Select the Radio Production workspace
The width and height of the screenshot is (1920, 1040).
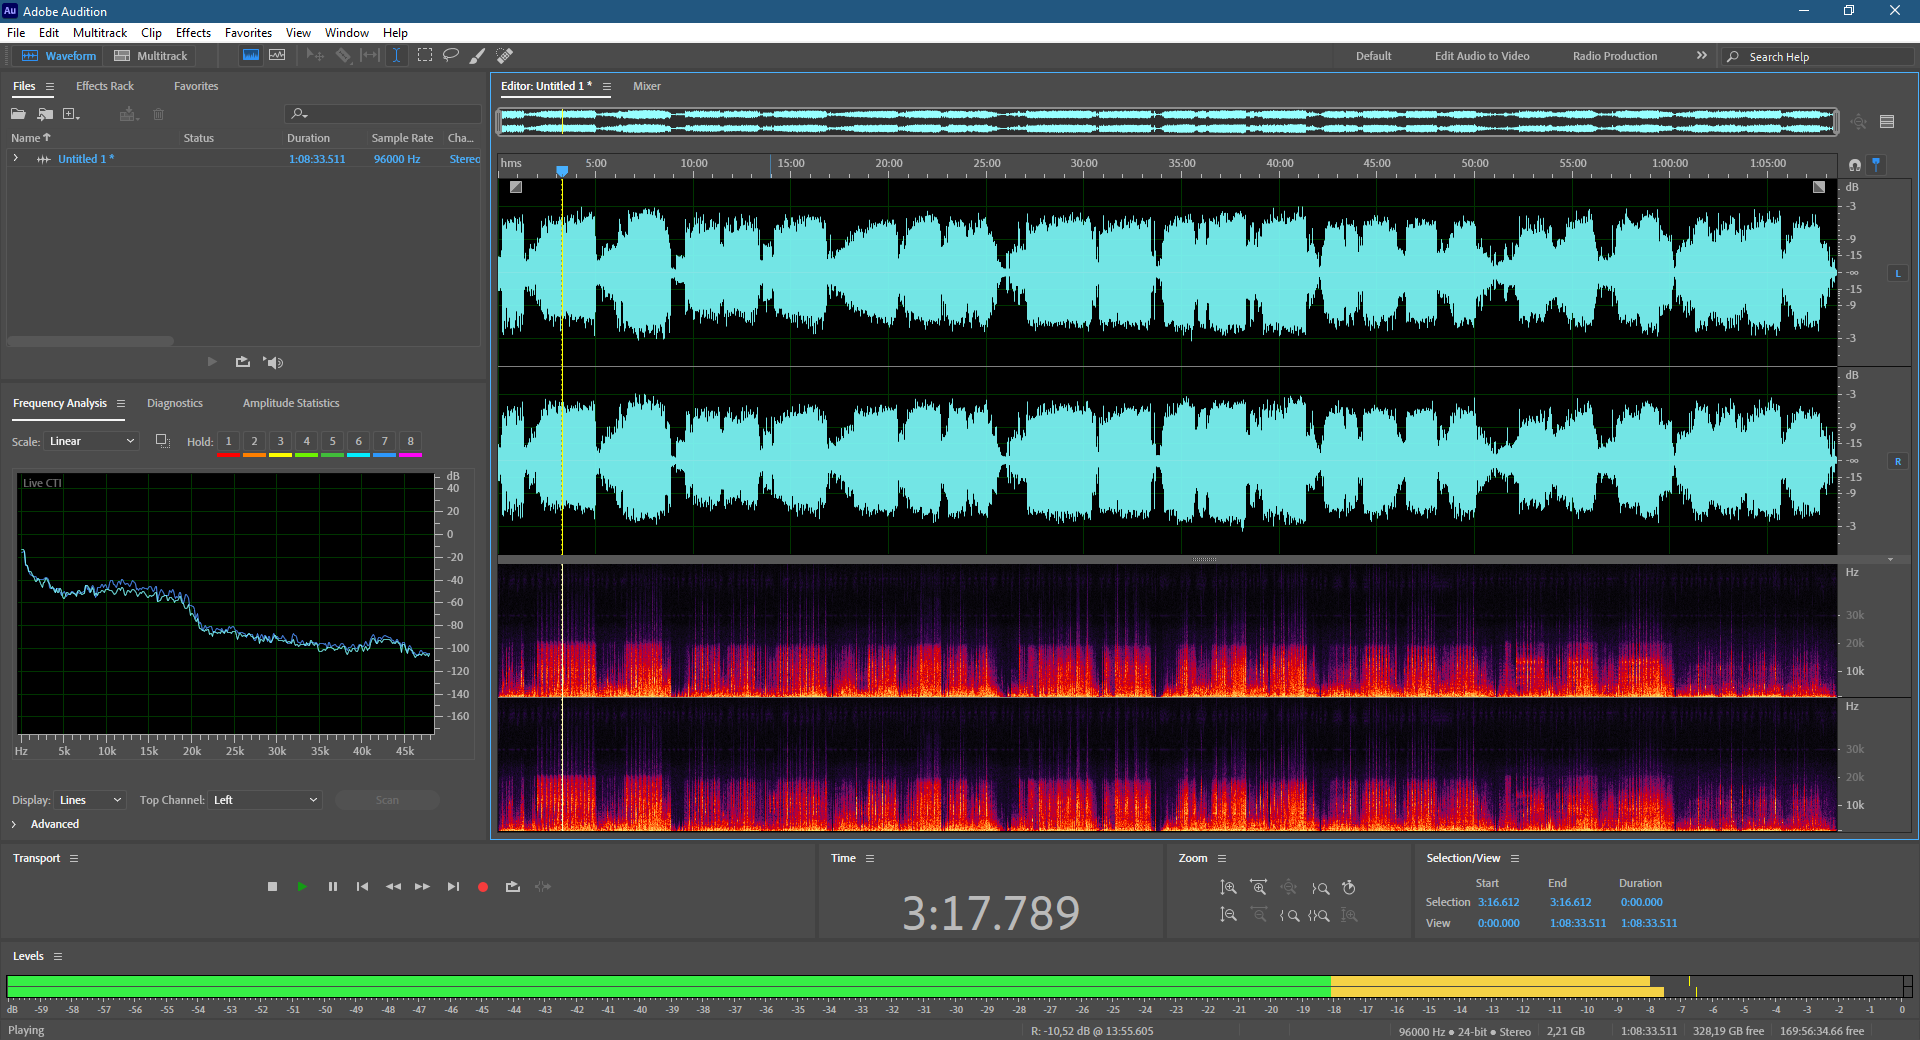click(x=1614, y=56)
